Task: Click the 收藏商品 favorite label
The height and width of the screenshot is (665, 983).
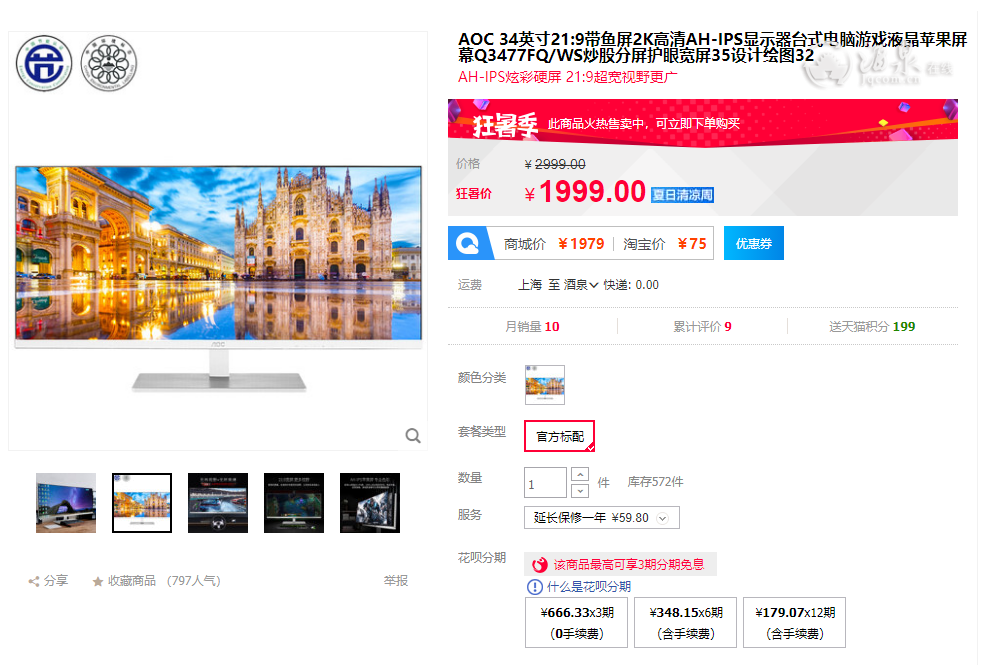Action: (132, 581)
